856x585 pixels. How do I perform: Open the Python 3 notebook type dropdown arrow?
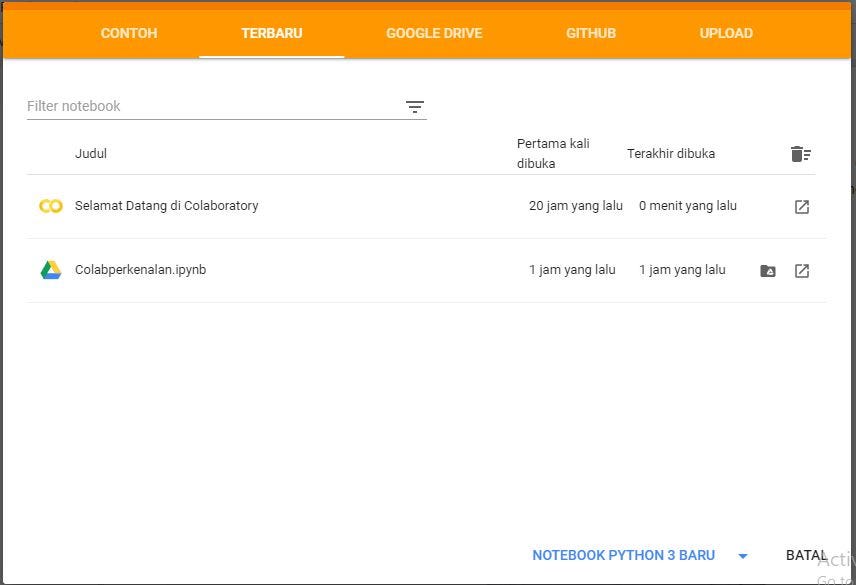pos(743,555)
